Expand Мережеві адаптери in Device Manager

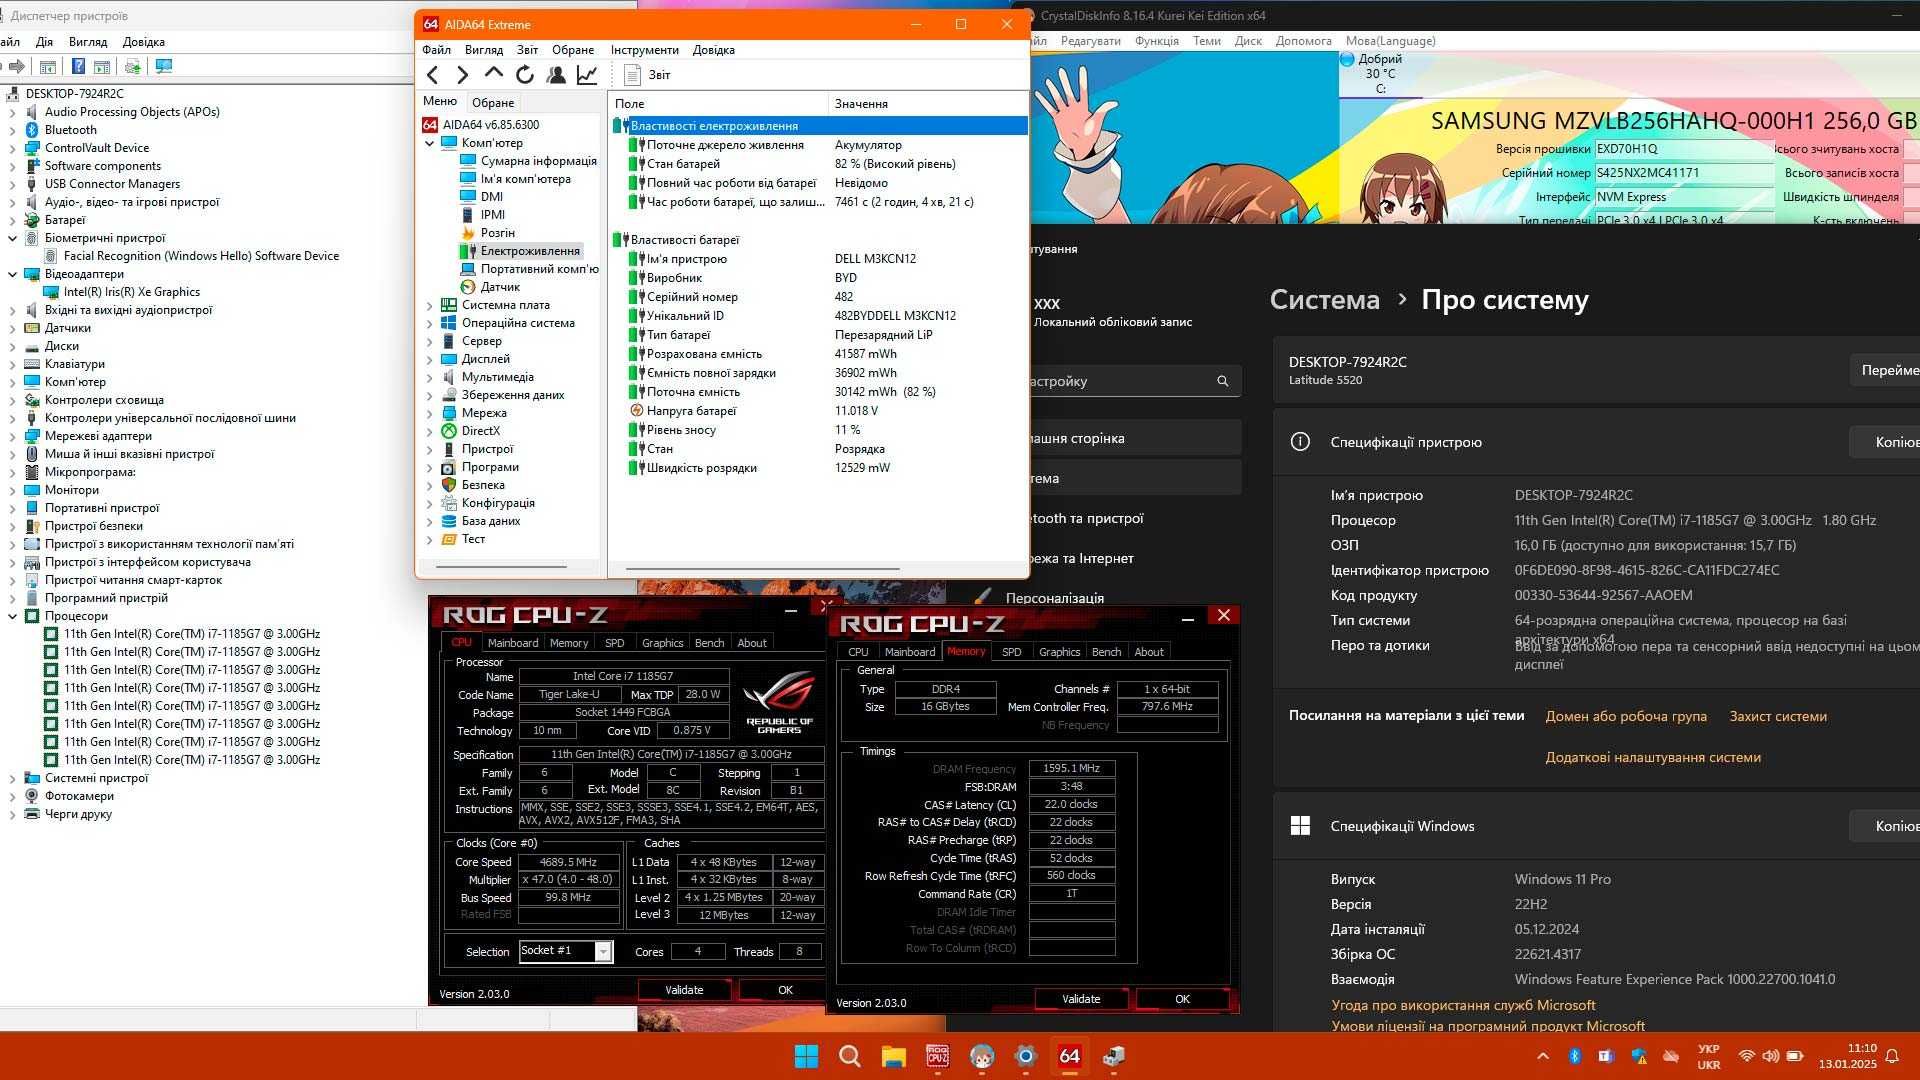[x=12, y=436]
